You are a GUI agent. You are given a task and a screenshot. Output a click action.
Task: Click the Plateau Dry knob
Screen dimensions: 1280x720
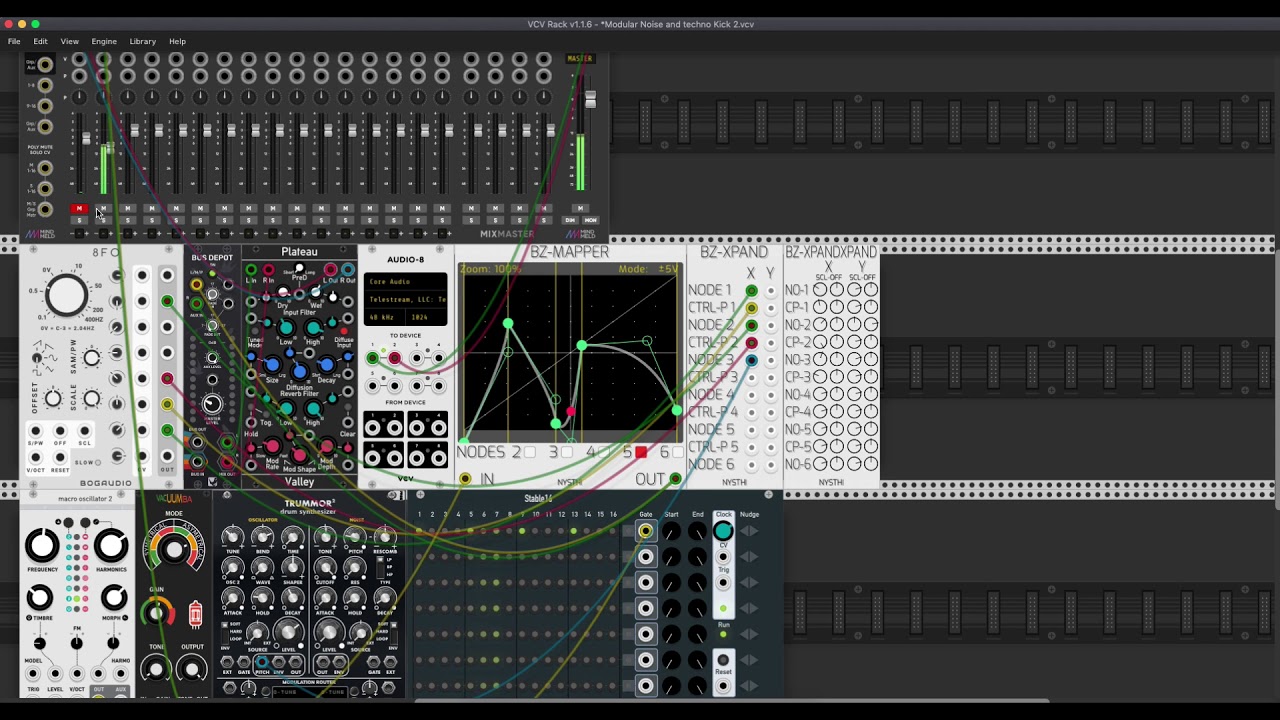(x=284, y=293)
